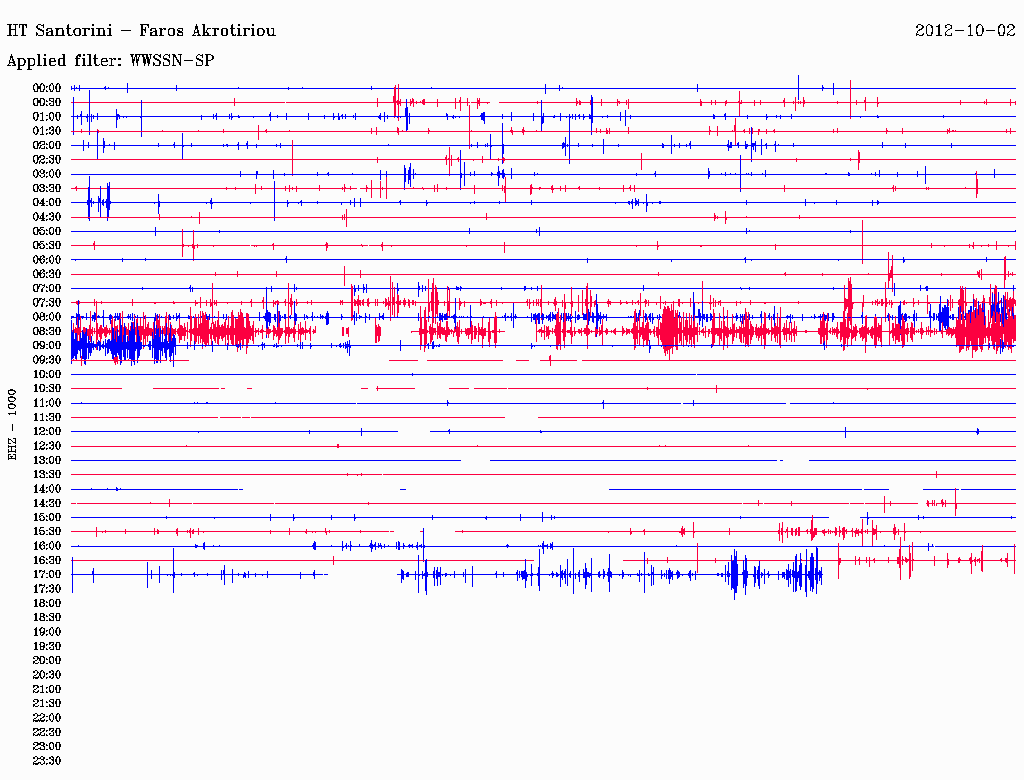Click the 05:00 time label
The width and height of the screenshot is (1024, 780).
point(47,231)
